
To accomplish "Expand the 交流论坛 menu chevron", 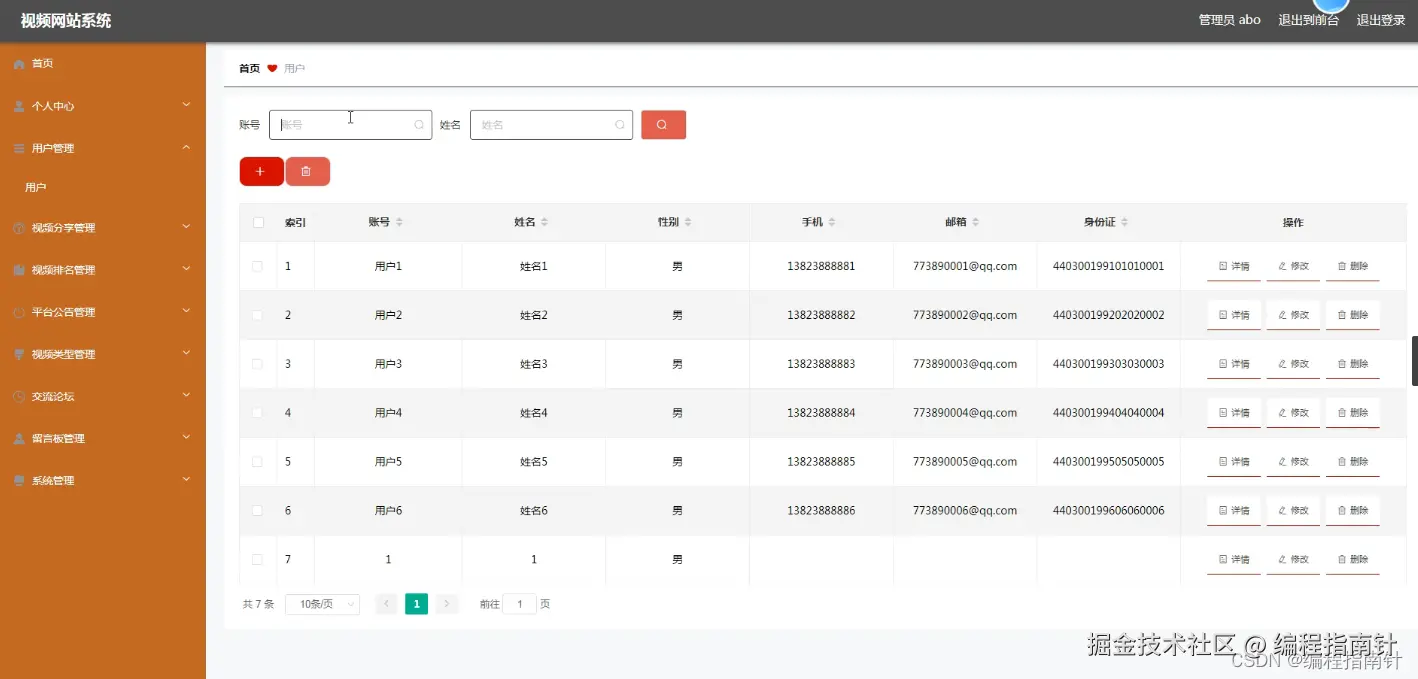I will click(x=186, y=395).
